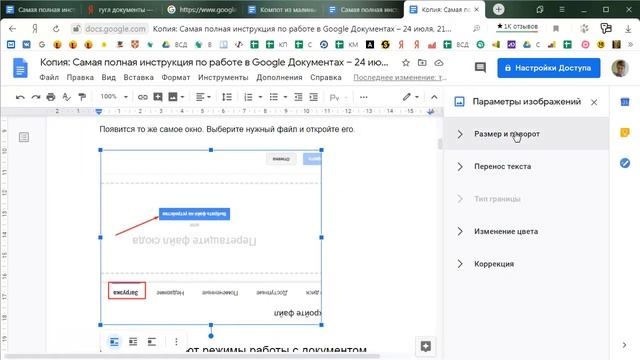This screenshot has height=360, width=640.
Task: Click the Print icon
Action: point(51,97)
